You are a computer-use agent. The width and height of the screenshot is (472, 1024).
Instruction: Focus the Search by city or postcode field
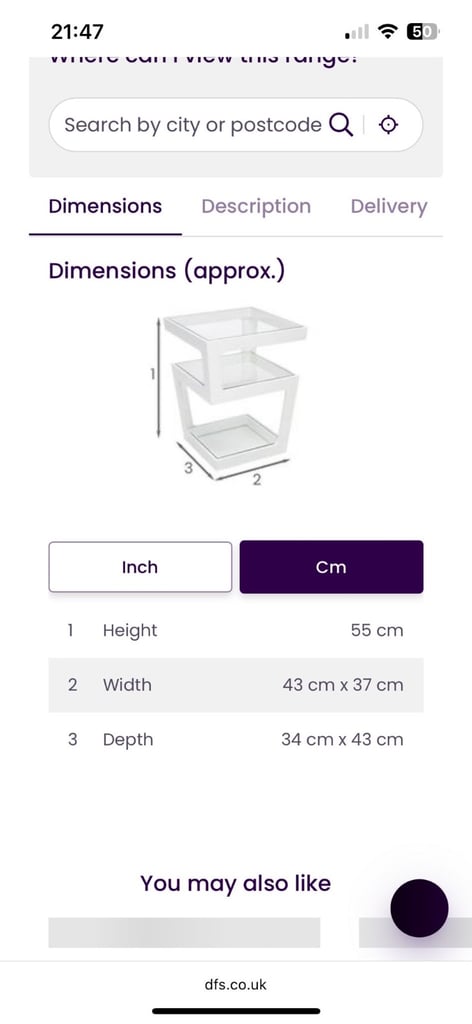pyautogui.click(x=193, y=125)
